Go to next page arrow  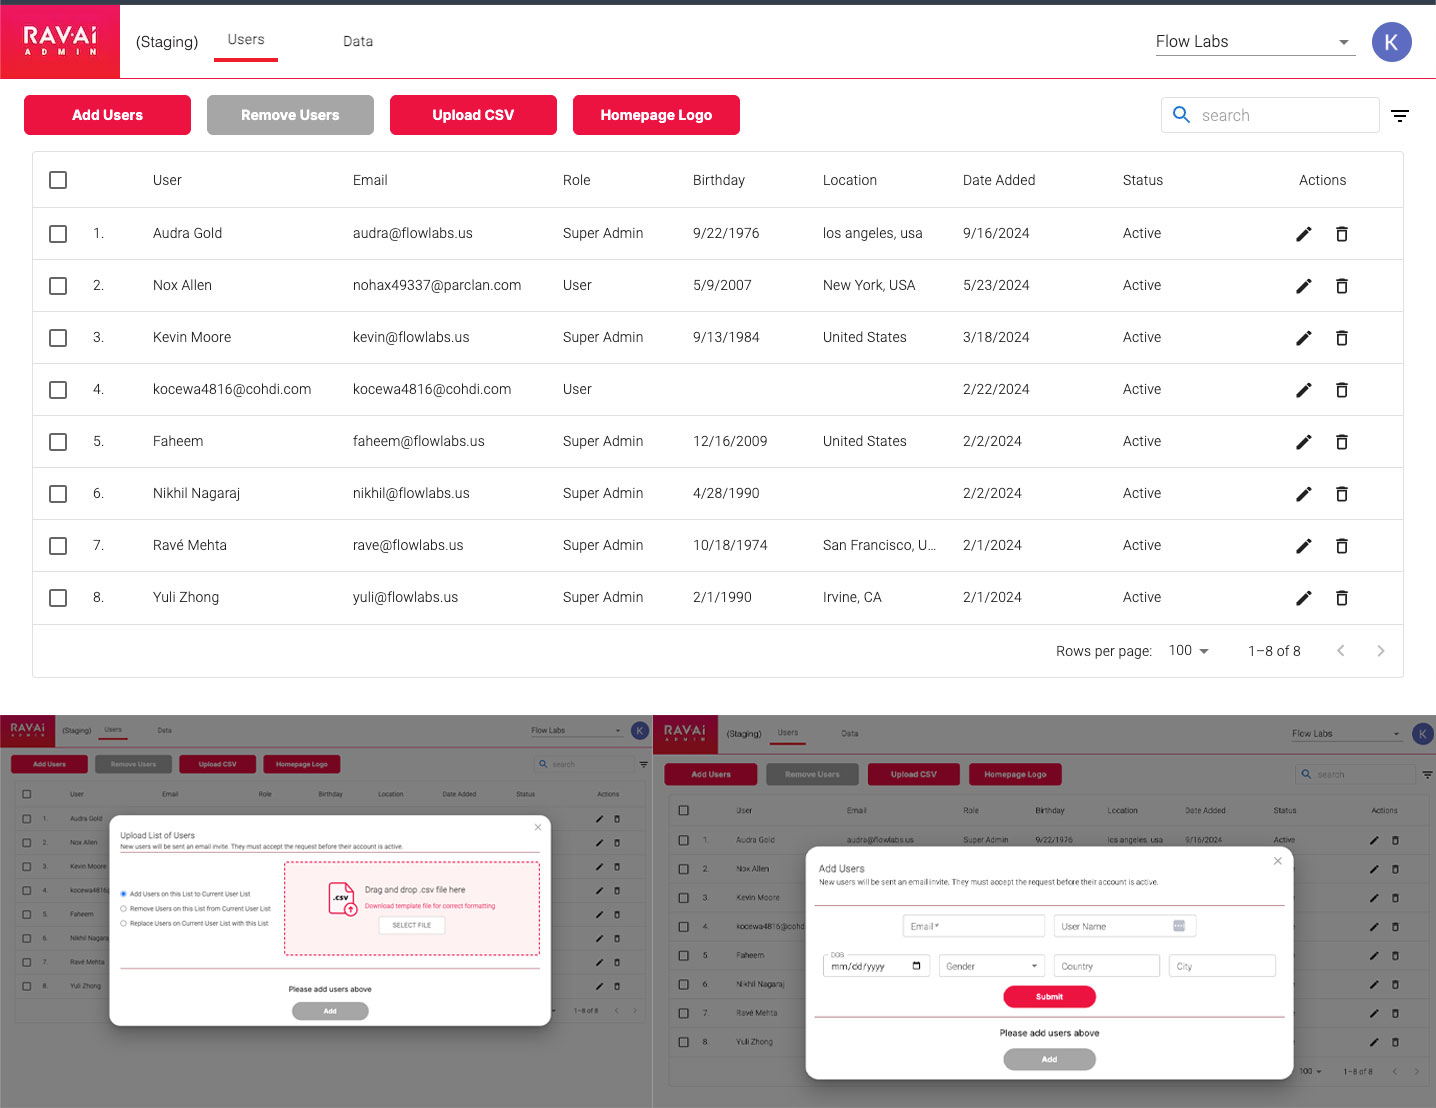(1380, 651)
